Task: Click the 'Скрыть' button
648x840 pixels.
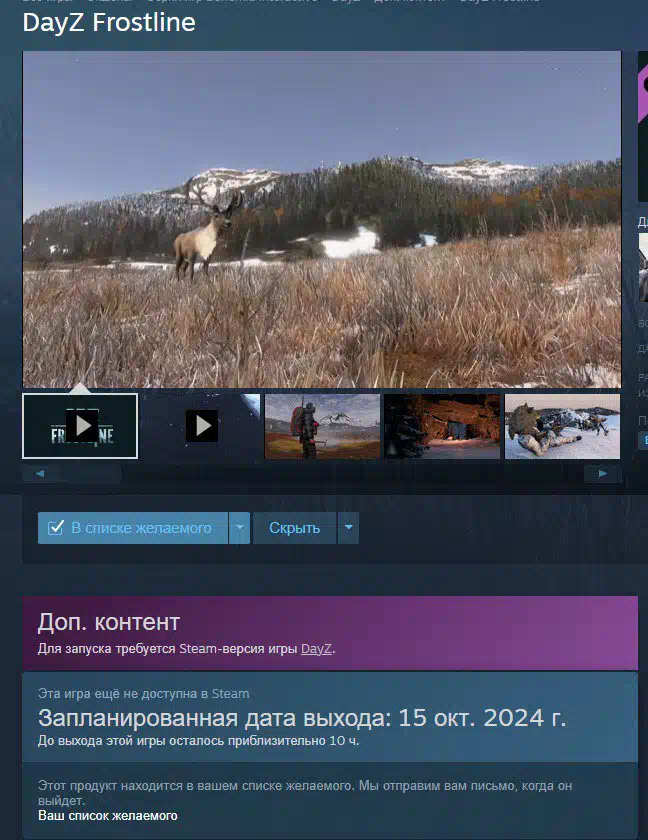Action: pyautogui.click(x=295, y=528)
